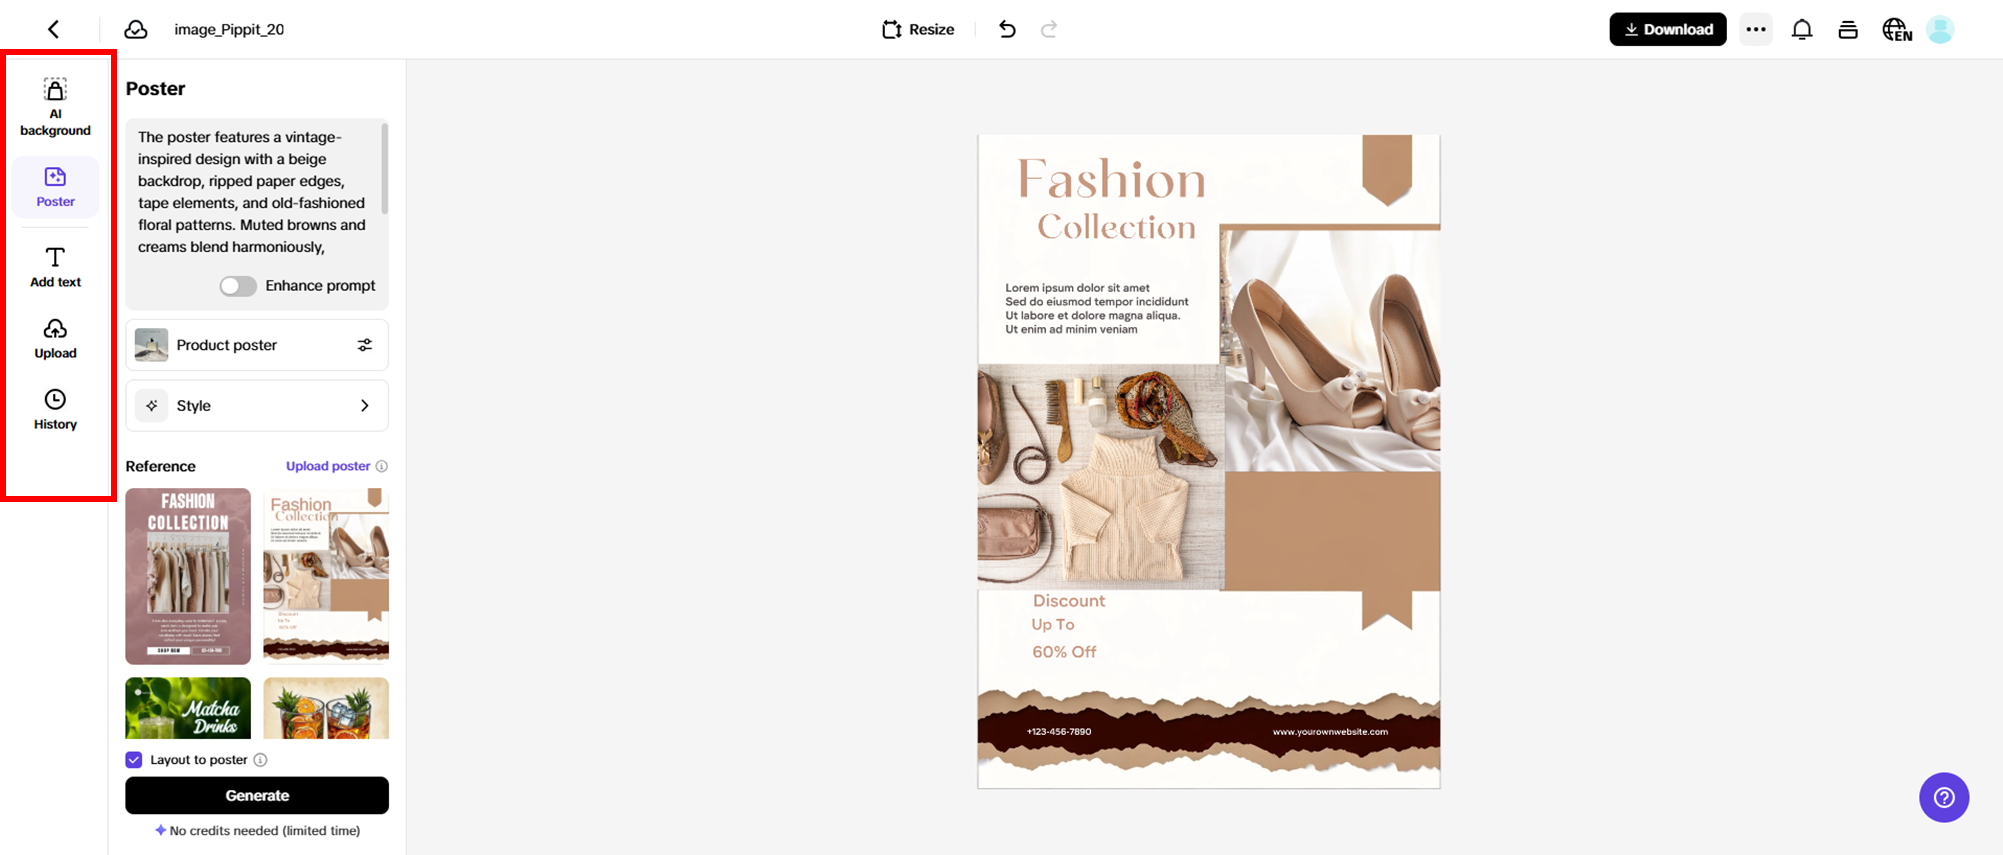The image size is (2003, 855).
Task: Select the Discount text on the poster
Action: 1069,601
